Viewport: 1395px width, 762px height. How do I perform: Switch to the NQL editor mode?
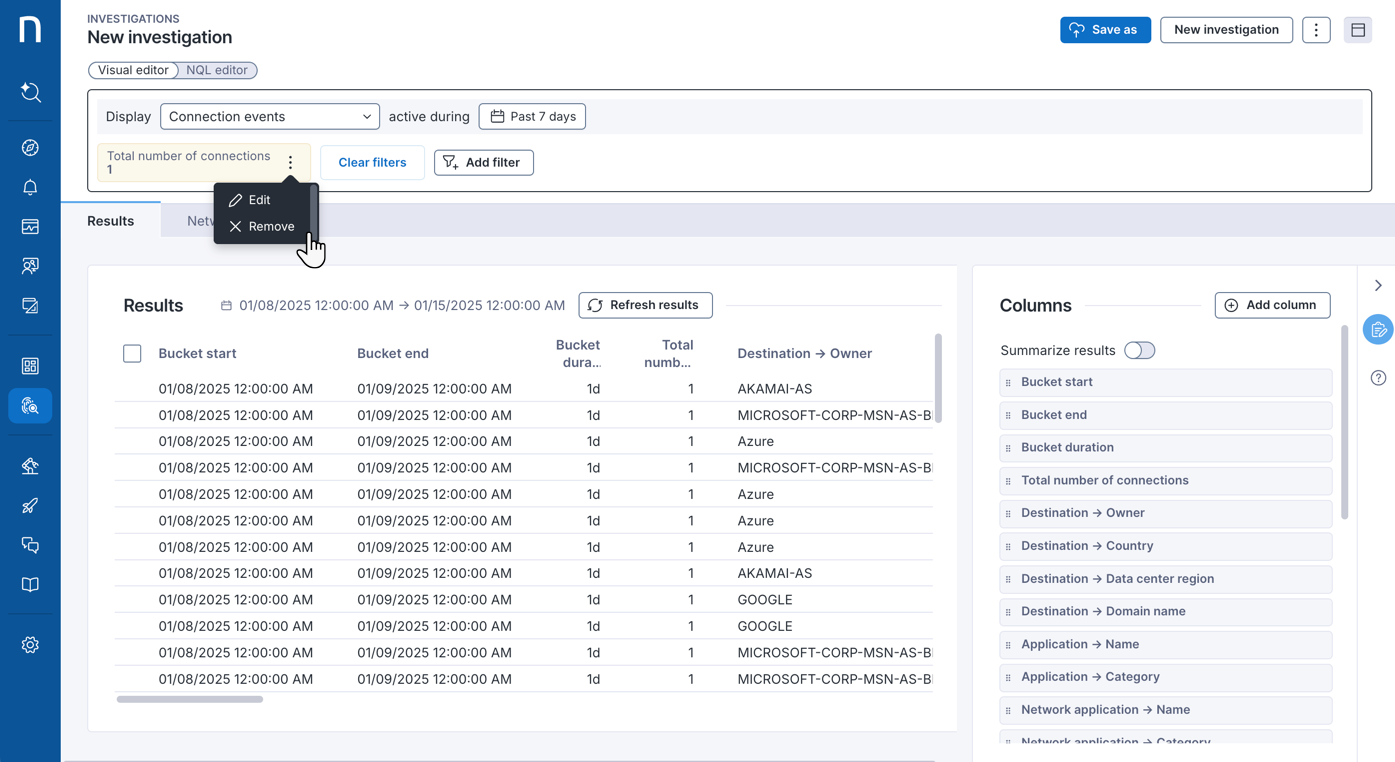pyautogui.click(x=217, y=70)
